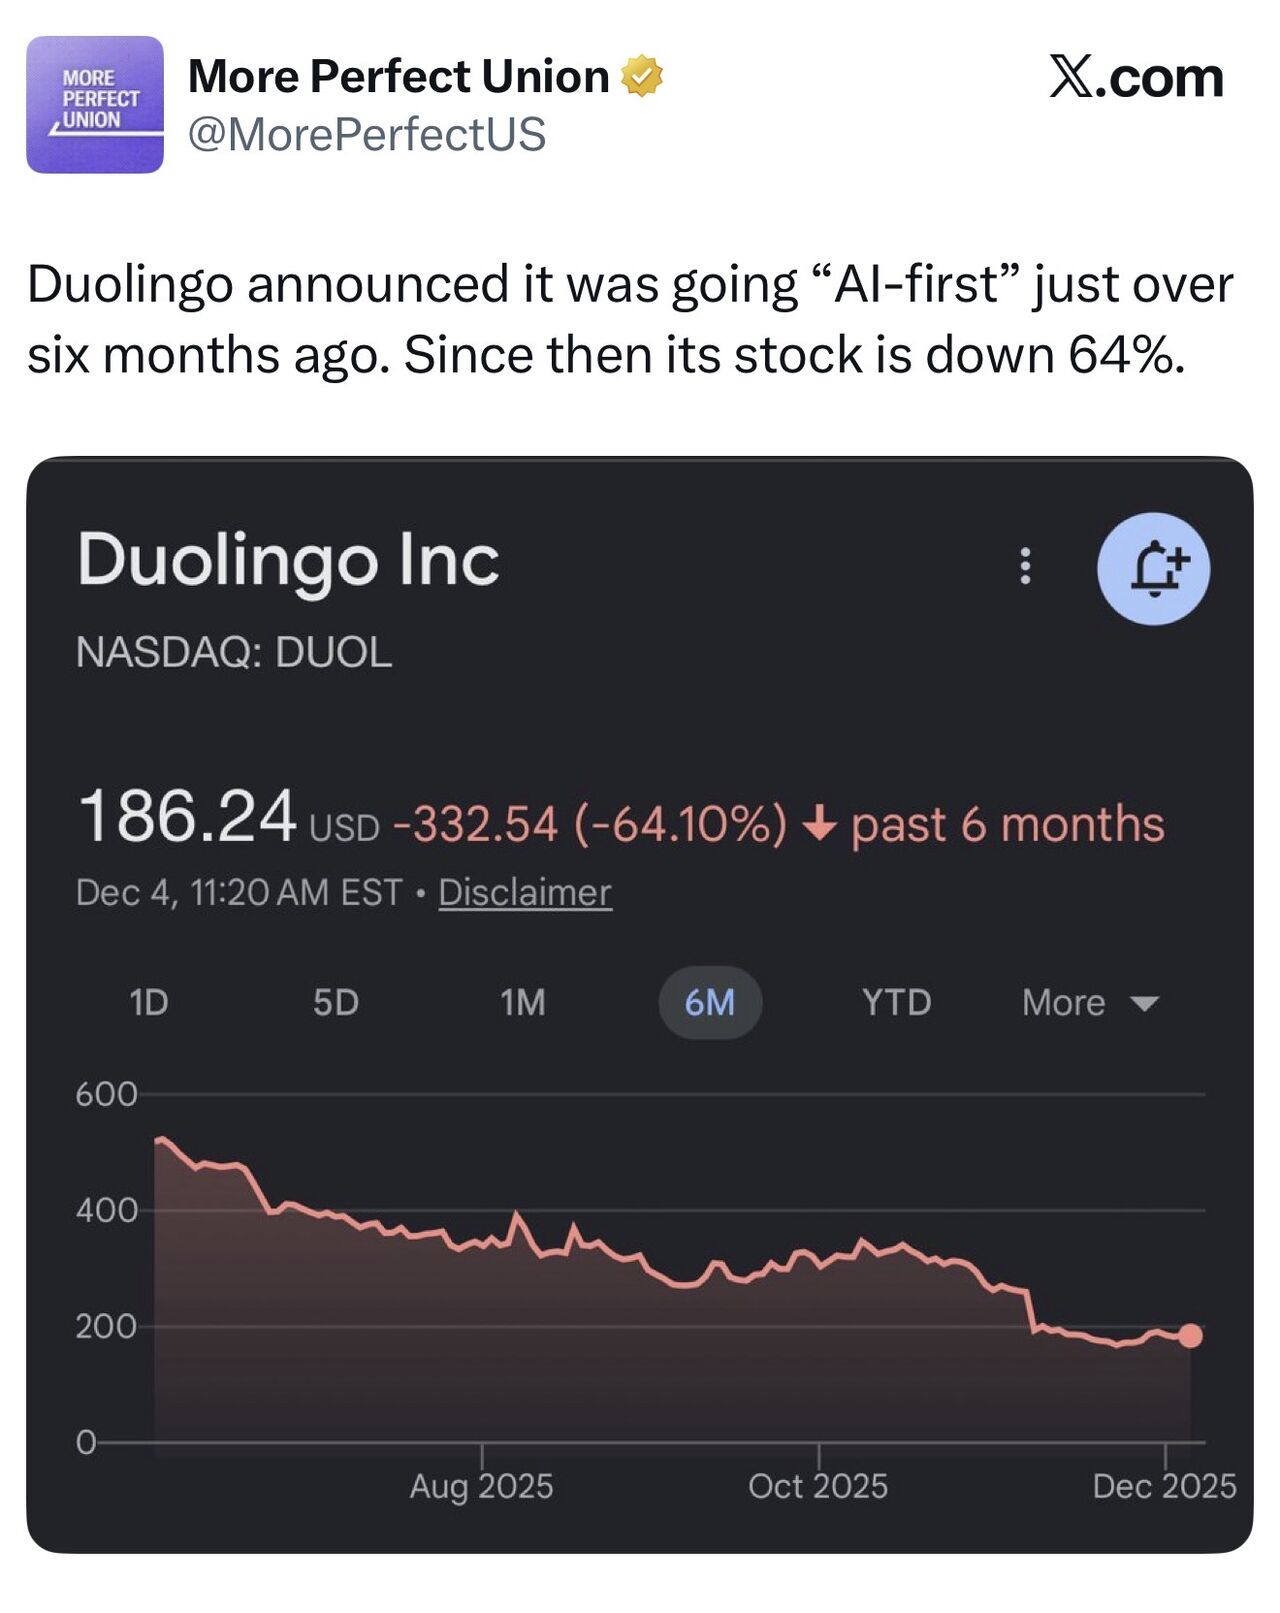
Task: Click the X.com logo
Action: [1136, 78]
